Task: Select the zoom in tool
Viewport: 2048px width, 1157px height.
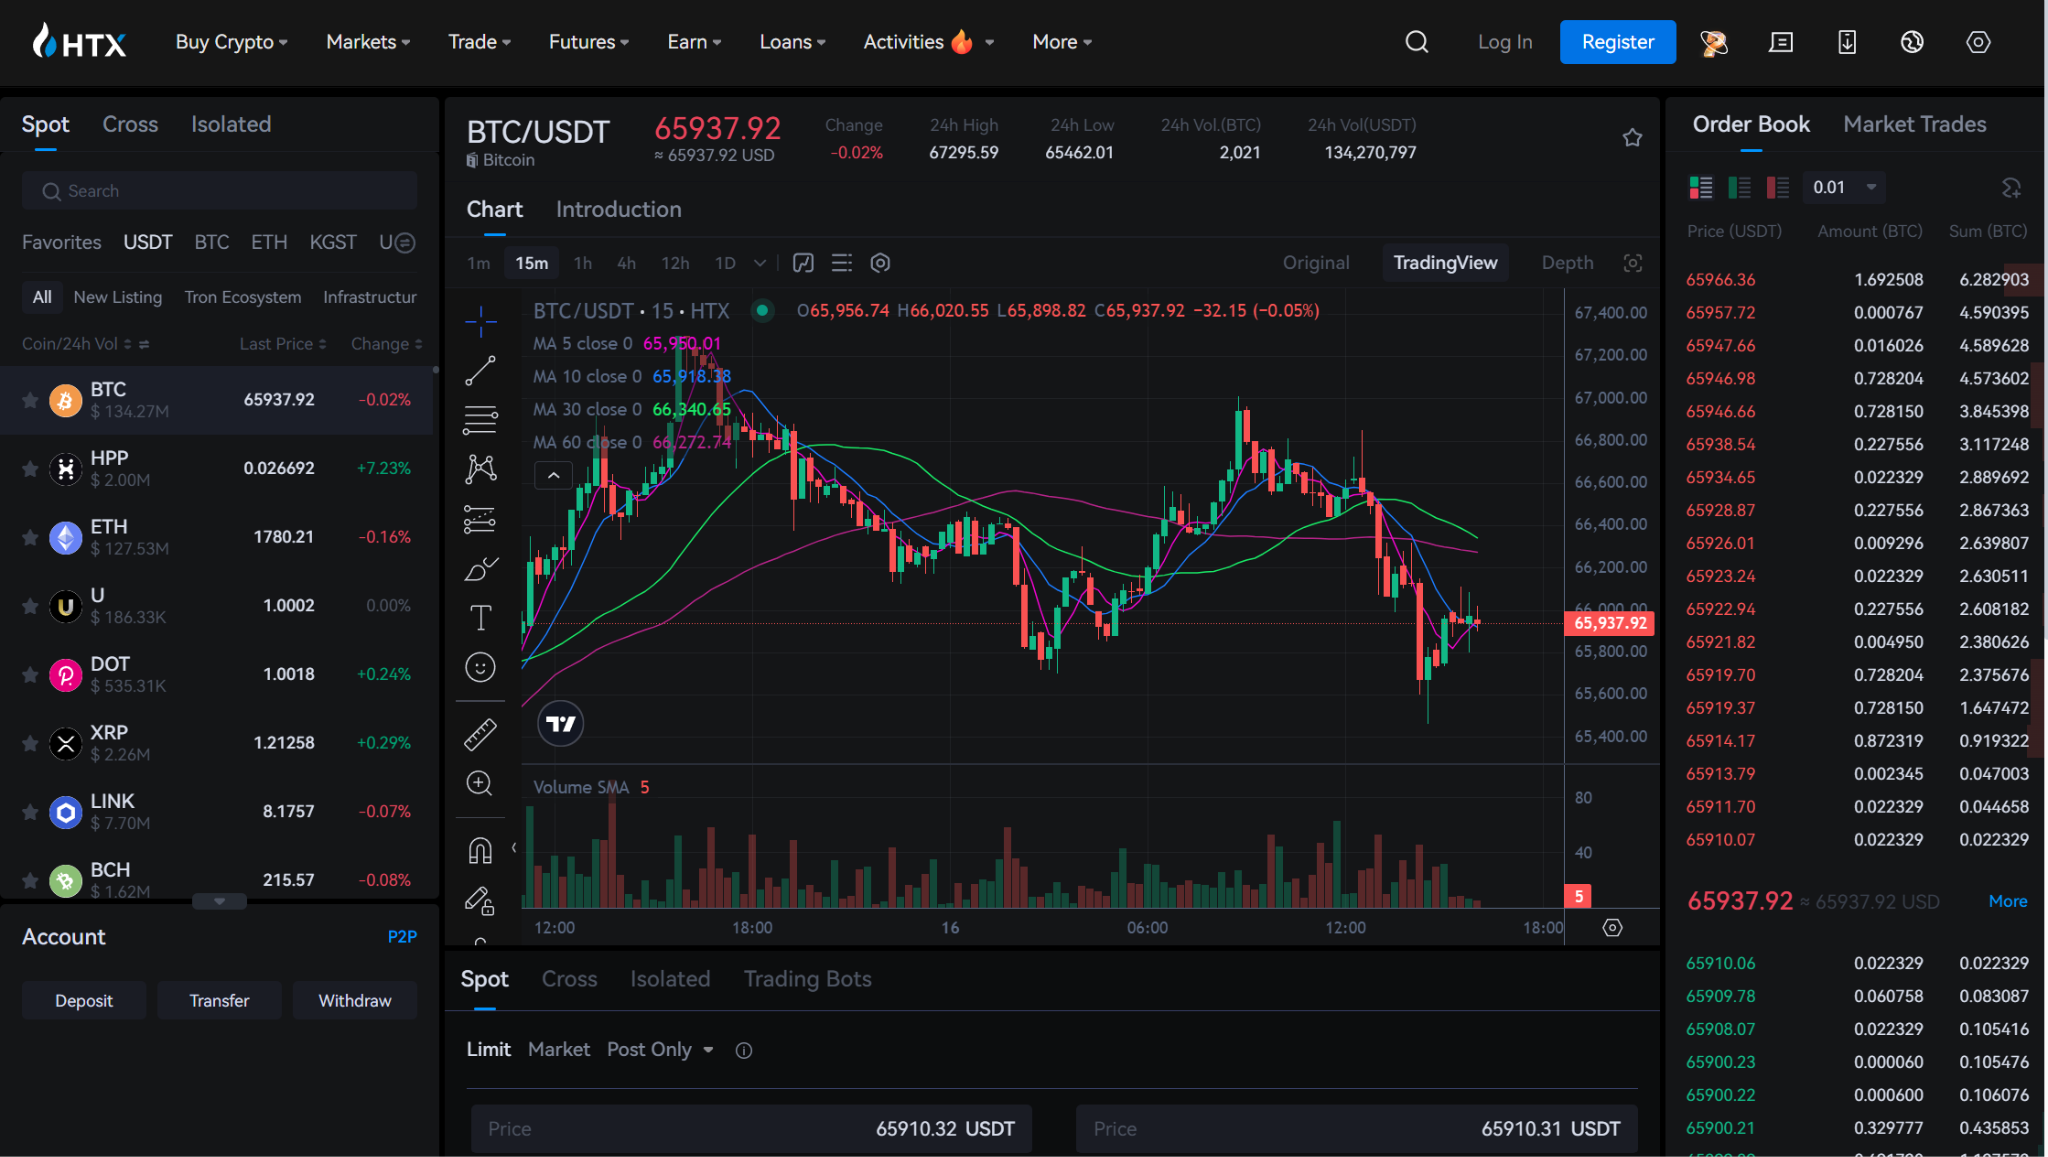Action: coord(480,783)
